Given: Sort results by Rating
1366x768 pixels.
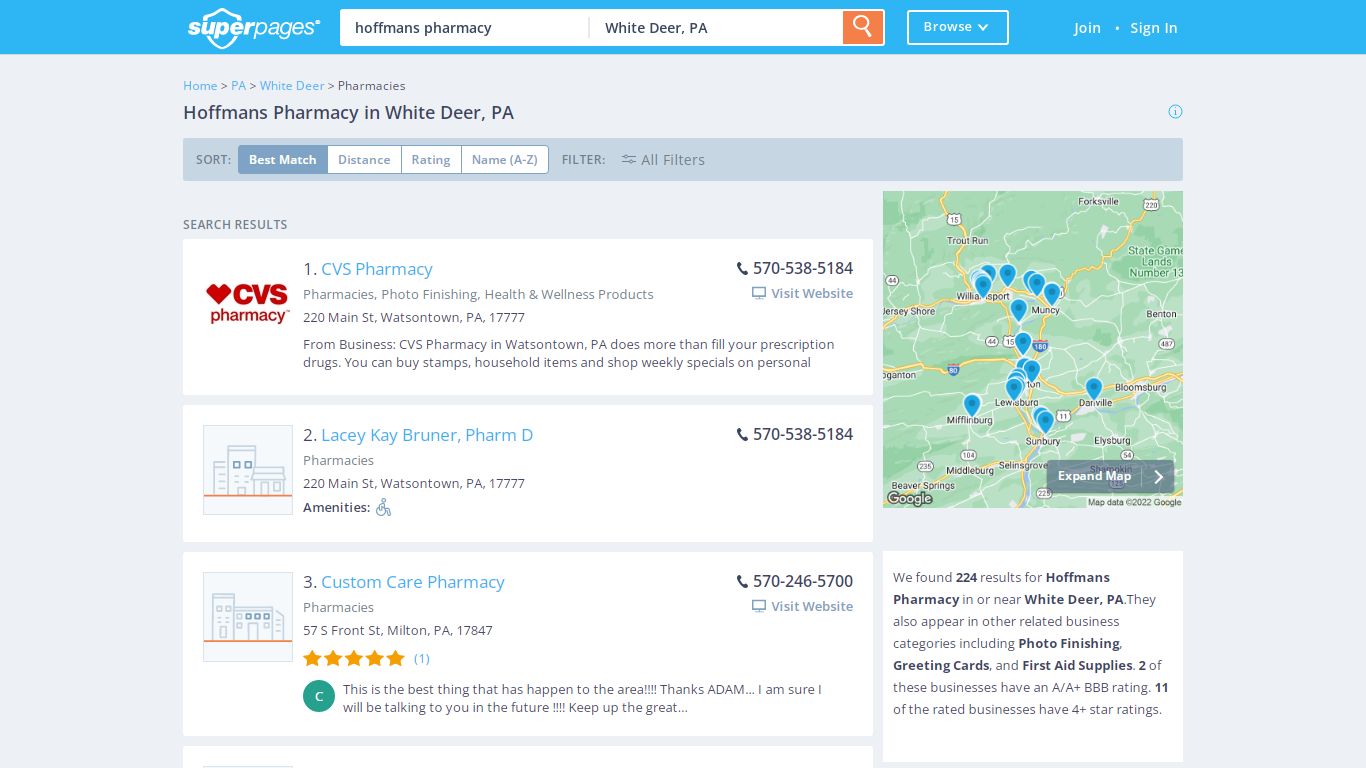Looking at the screenshot, I should tap(431, 160).
